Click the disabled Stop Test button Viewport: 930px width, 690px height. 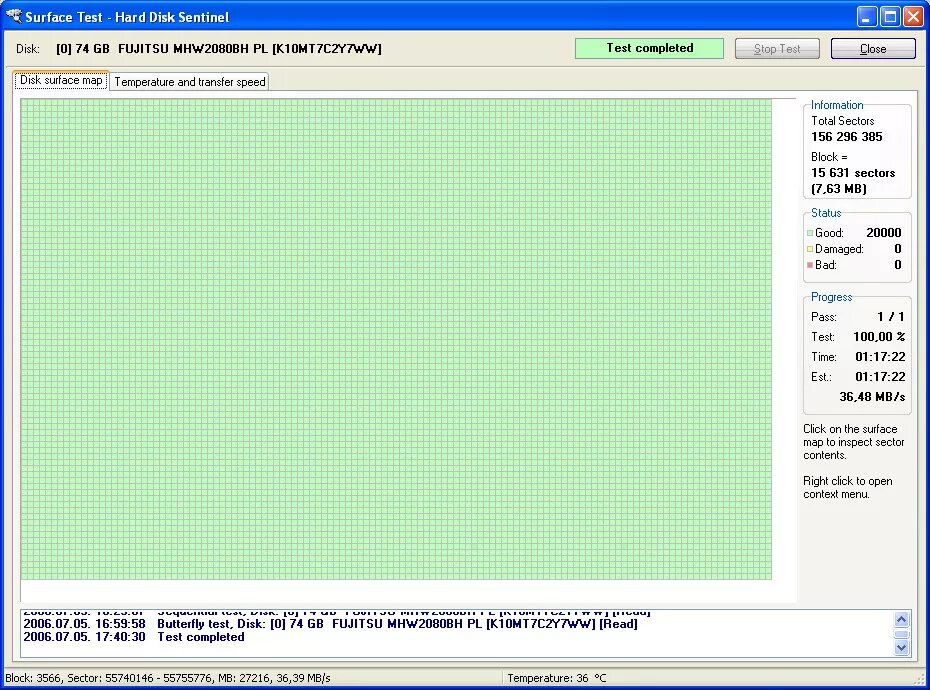pyautogui.click(x=777, y=48)
